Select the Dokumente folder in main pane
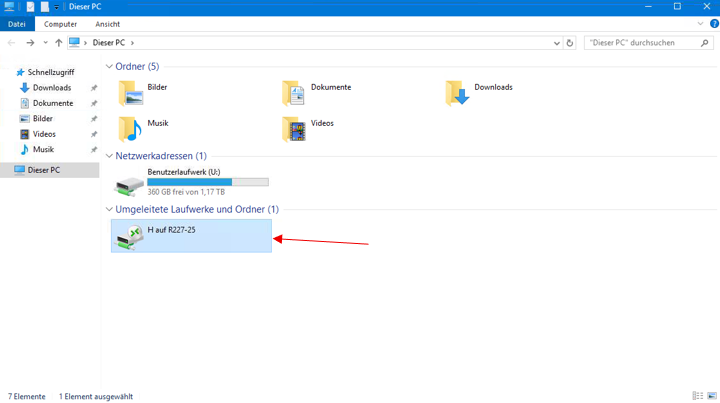This screenshot has width=720, height=403. [316, 93]
